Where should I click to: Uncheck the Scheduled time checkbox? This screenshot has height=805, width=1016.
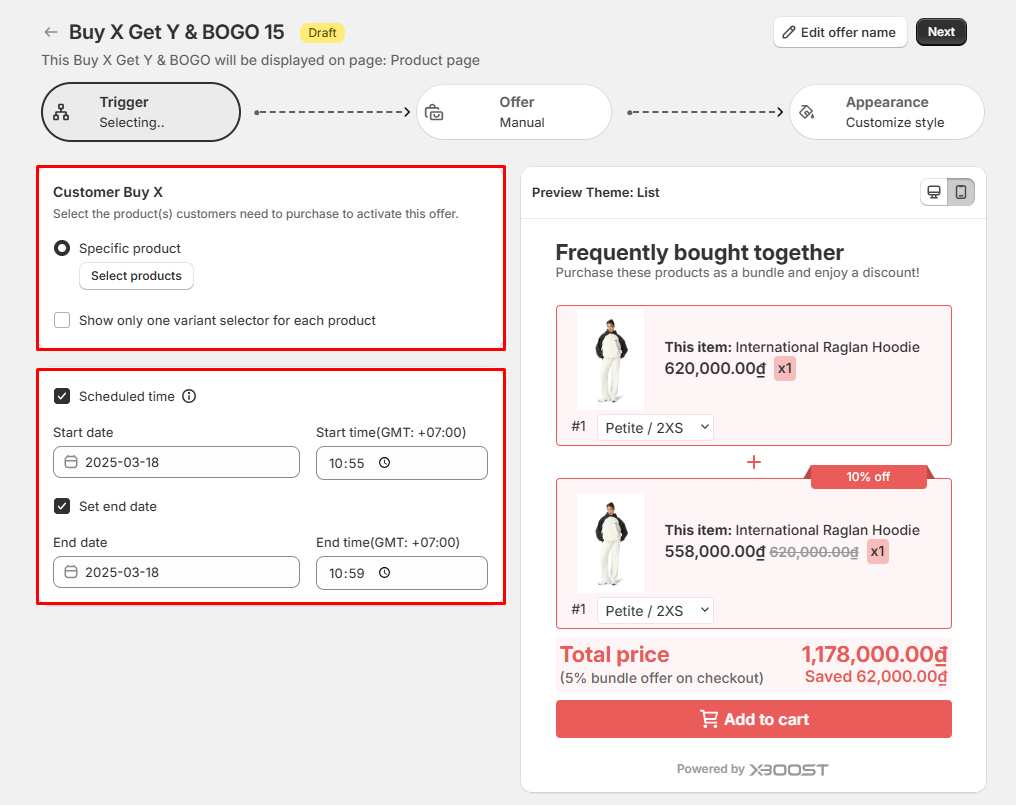tap(62, 396)
